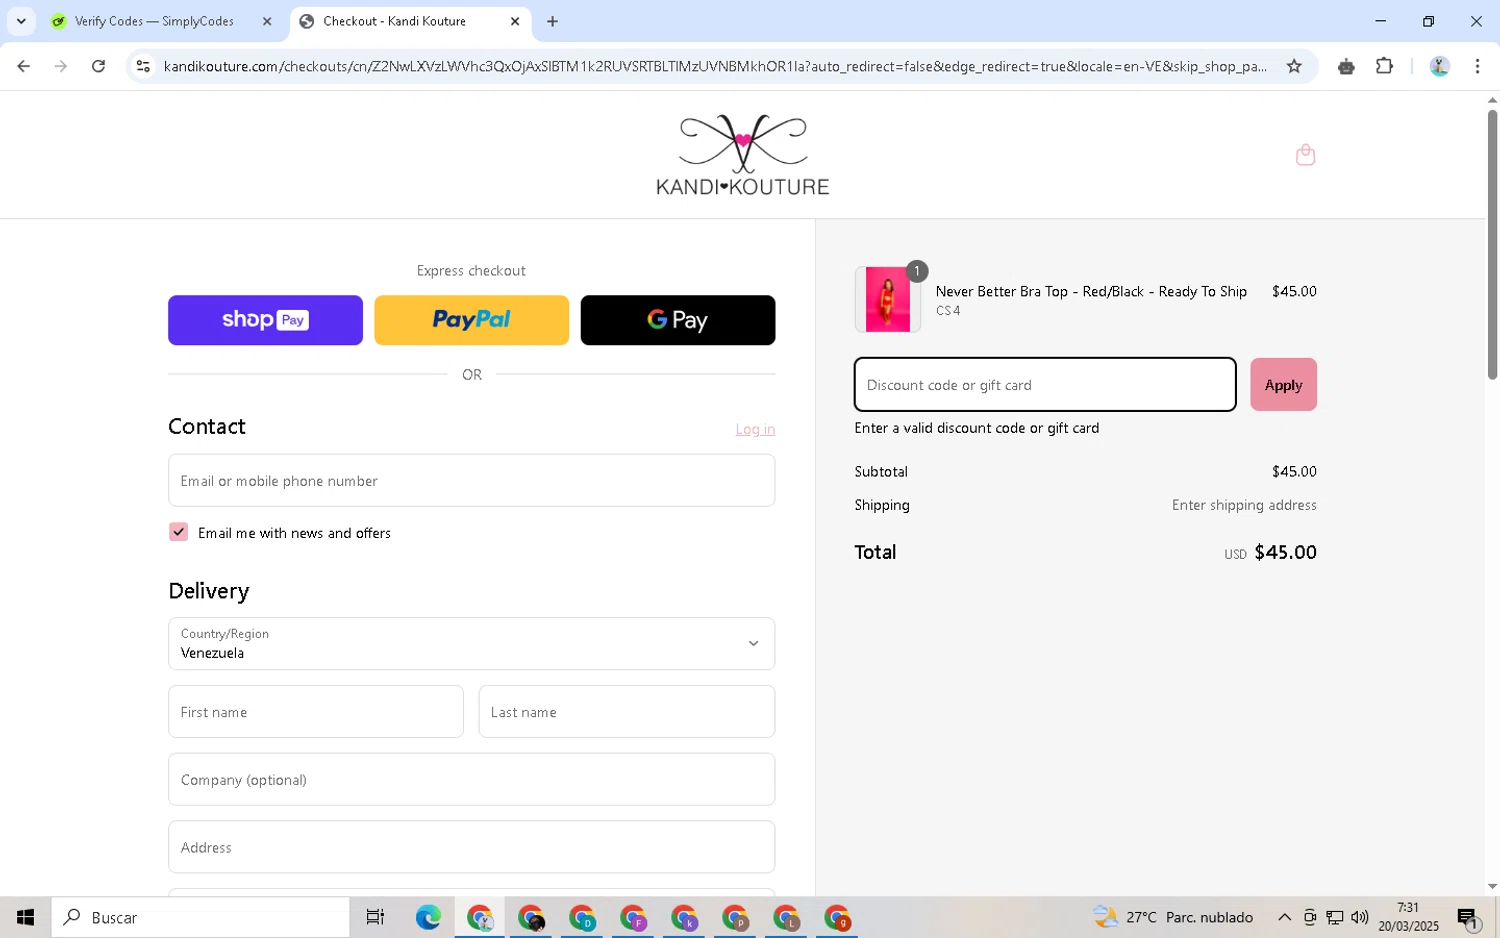
Task: Click the Company (optional) field
Action: point(471,779)
